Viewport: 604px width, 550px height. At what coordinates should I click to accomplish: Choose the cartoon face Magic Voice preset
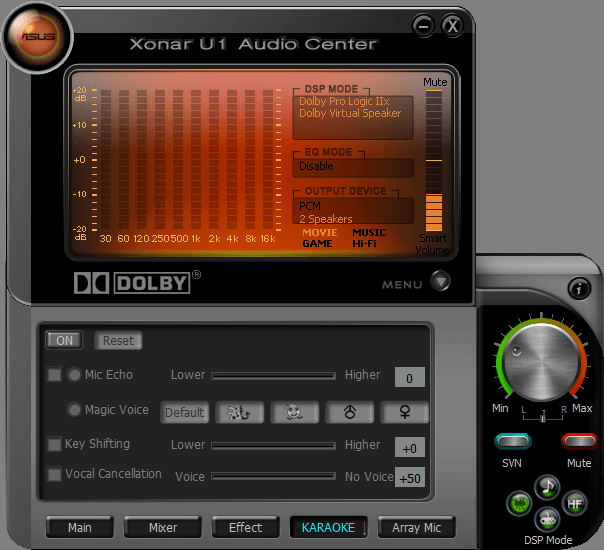click(294, 412)
